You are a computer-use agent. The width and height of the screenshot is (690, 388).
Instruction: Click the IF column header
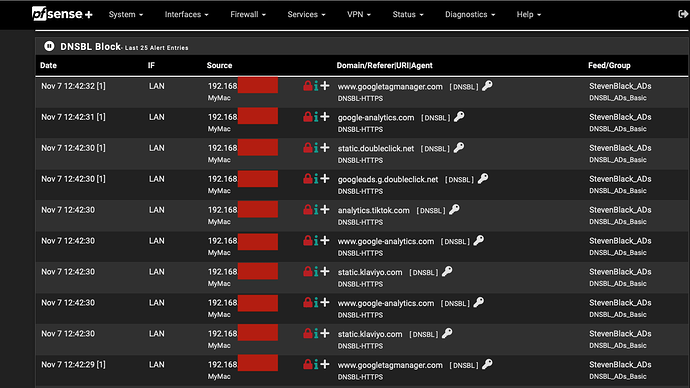[151, 66]
